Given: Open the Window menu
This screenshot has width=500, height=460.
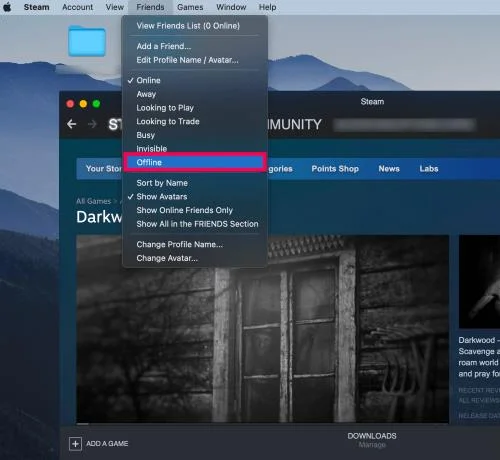Looking at the screenshot, I should click(231, 7).
